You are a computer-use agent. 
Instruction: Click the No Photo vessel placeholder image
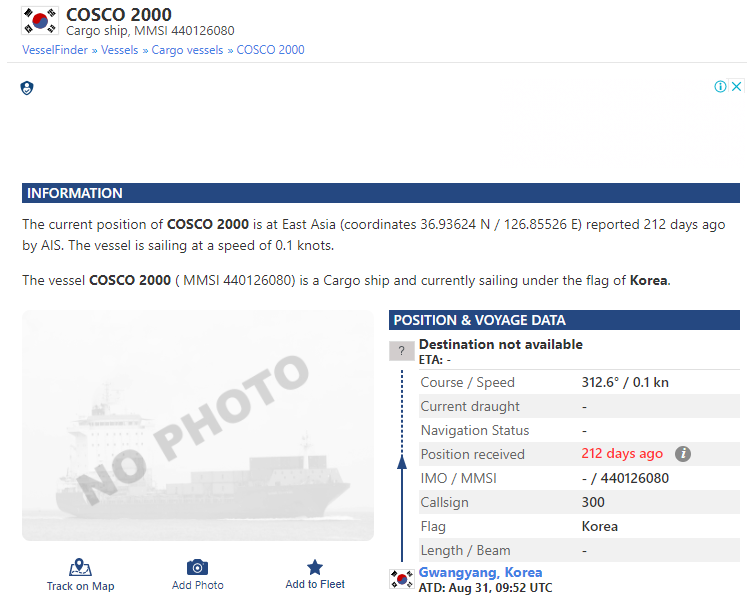[x=198, y=426]
